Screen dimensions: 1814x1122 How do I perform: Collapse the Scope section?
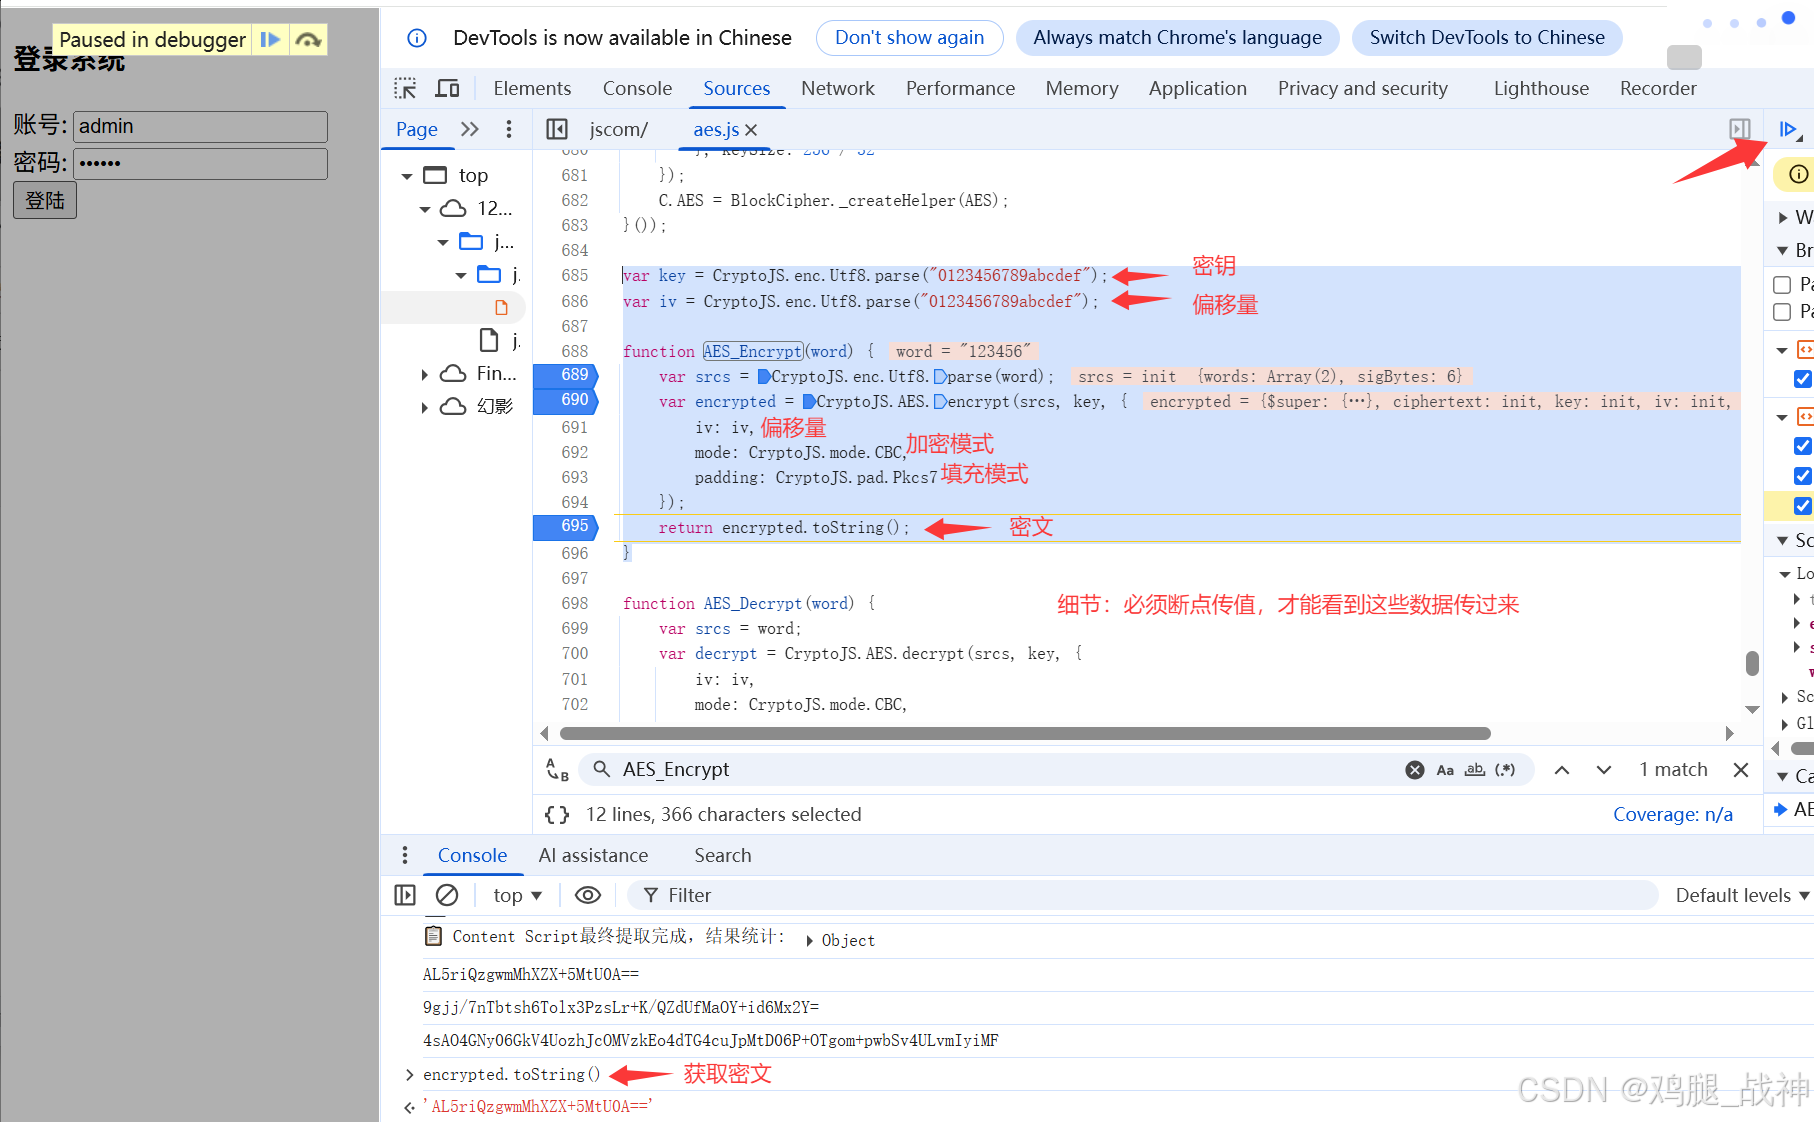pos(1783,540)
